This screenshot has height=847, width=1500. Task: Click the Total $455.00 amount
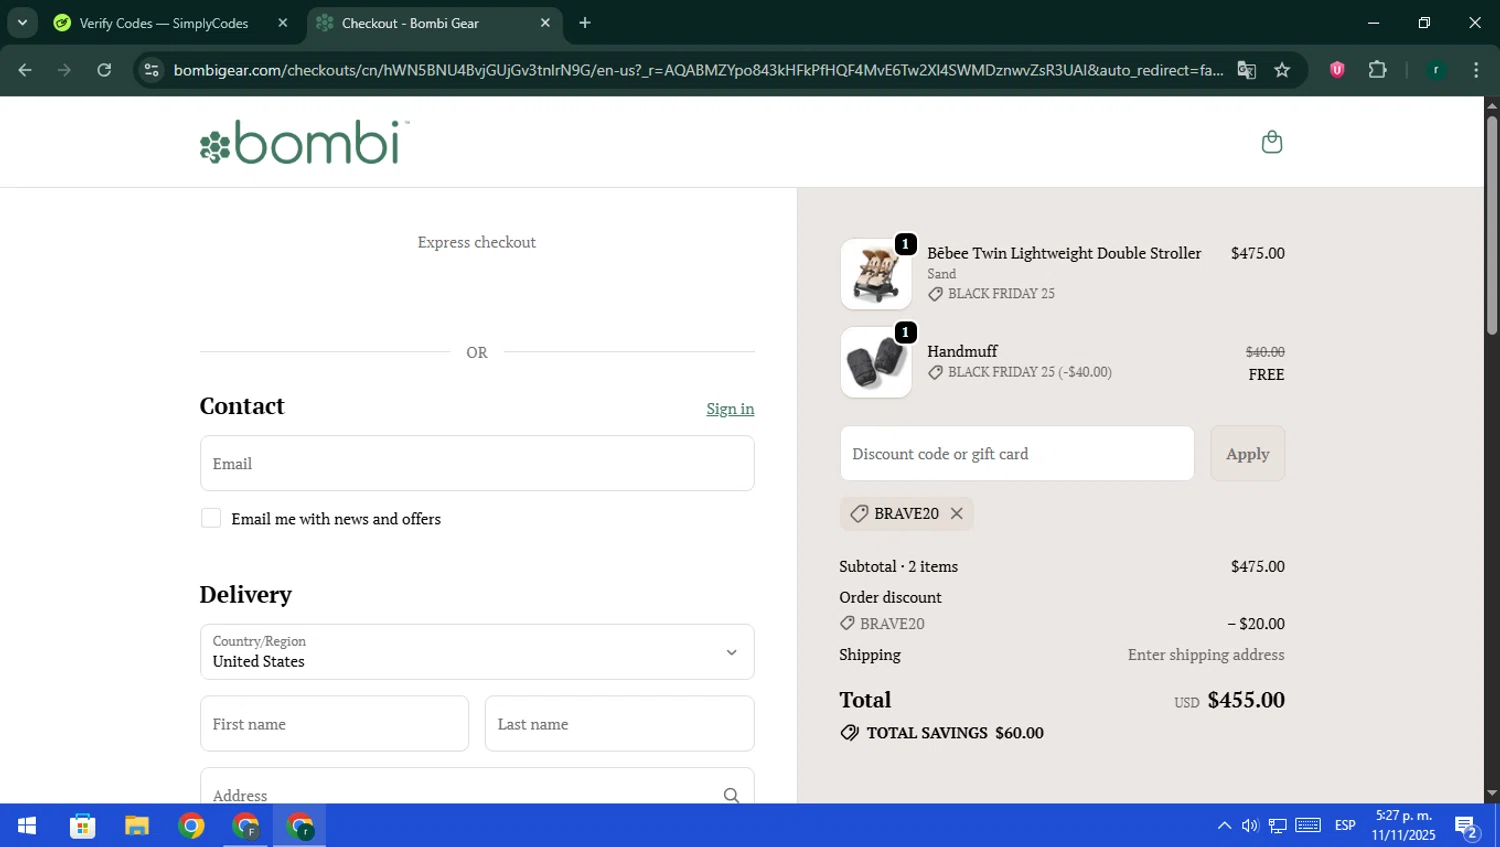[1246, 700]
